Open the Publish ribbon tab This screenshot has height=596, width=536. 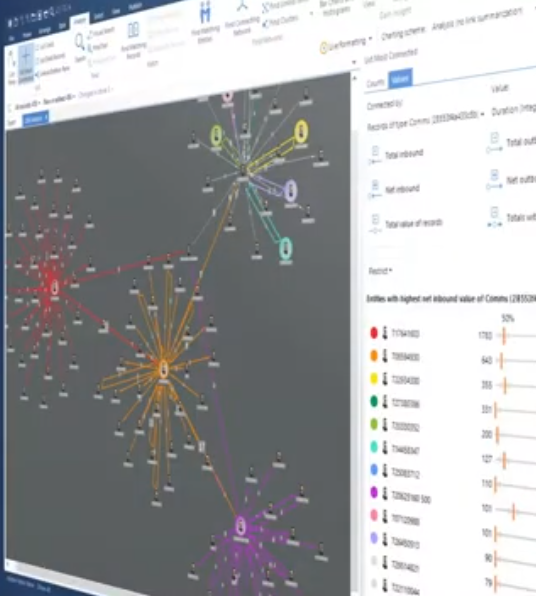tap(135, 6)
